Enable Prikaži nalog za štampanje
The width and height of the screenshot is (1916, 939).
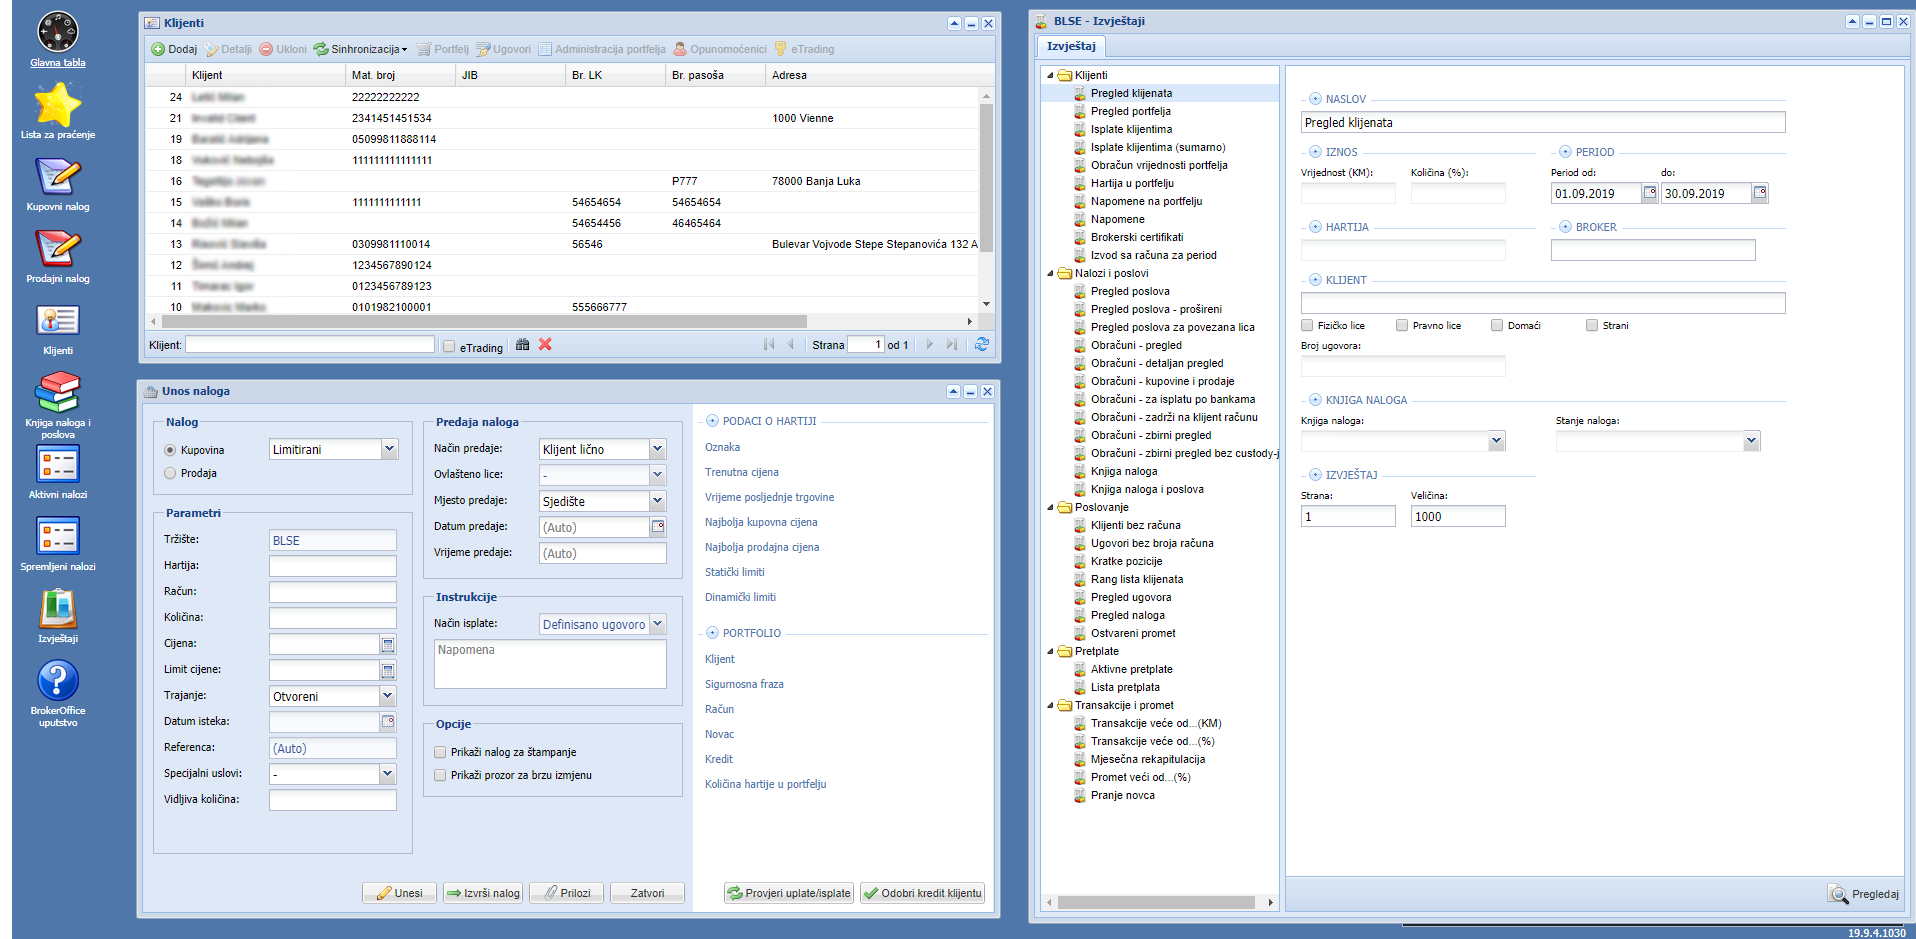440,752
